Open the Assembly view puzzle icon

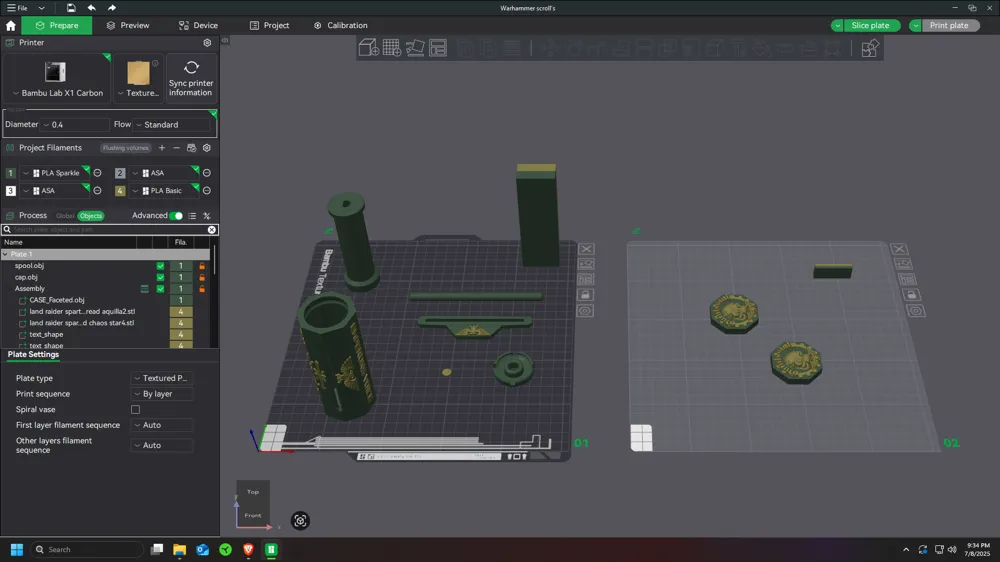pyautogui.click(x=869, y=48)
